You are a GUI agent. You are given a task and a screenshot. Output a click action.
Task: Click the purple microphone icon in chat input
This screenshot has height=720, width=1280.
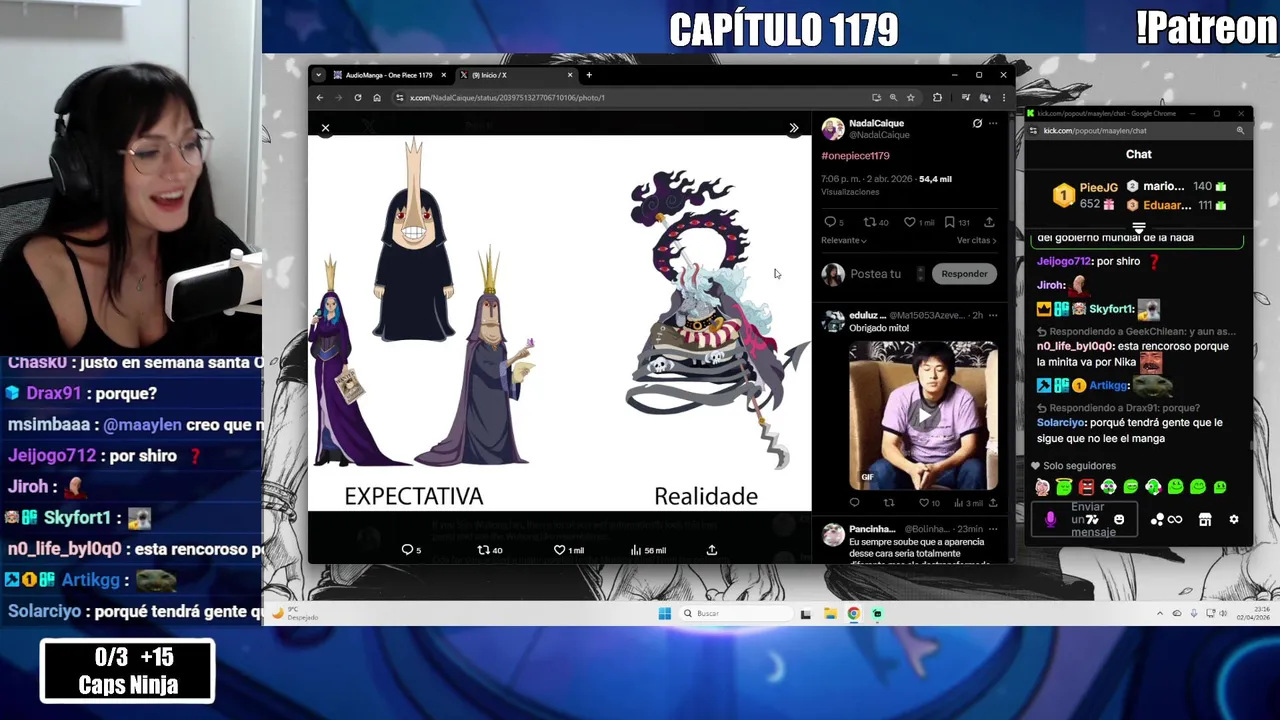[x=1050, y=520]
